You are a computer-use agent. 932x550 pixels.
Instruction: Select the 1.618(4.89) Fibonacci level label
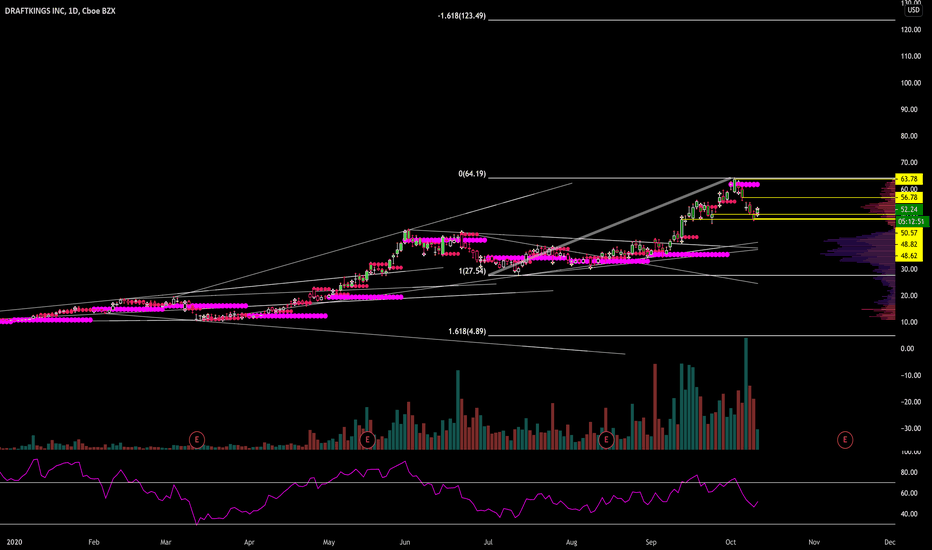(467, 332)
